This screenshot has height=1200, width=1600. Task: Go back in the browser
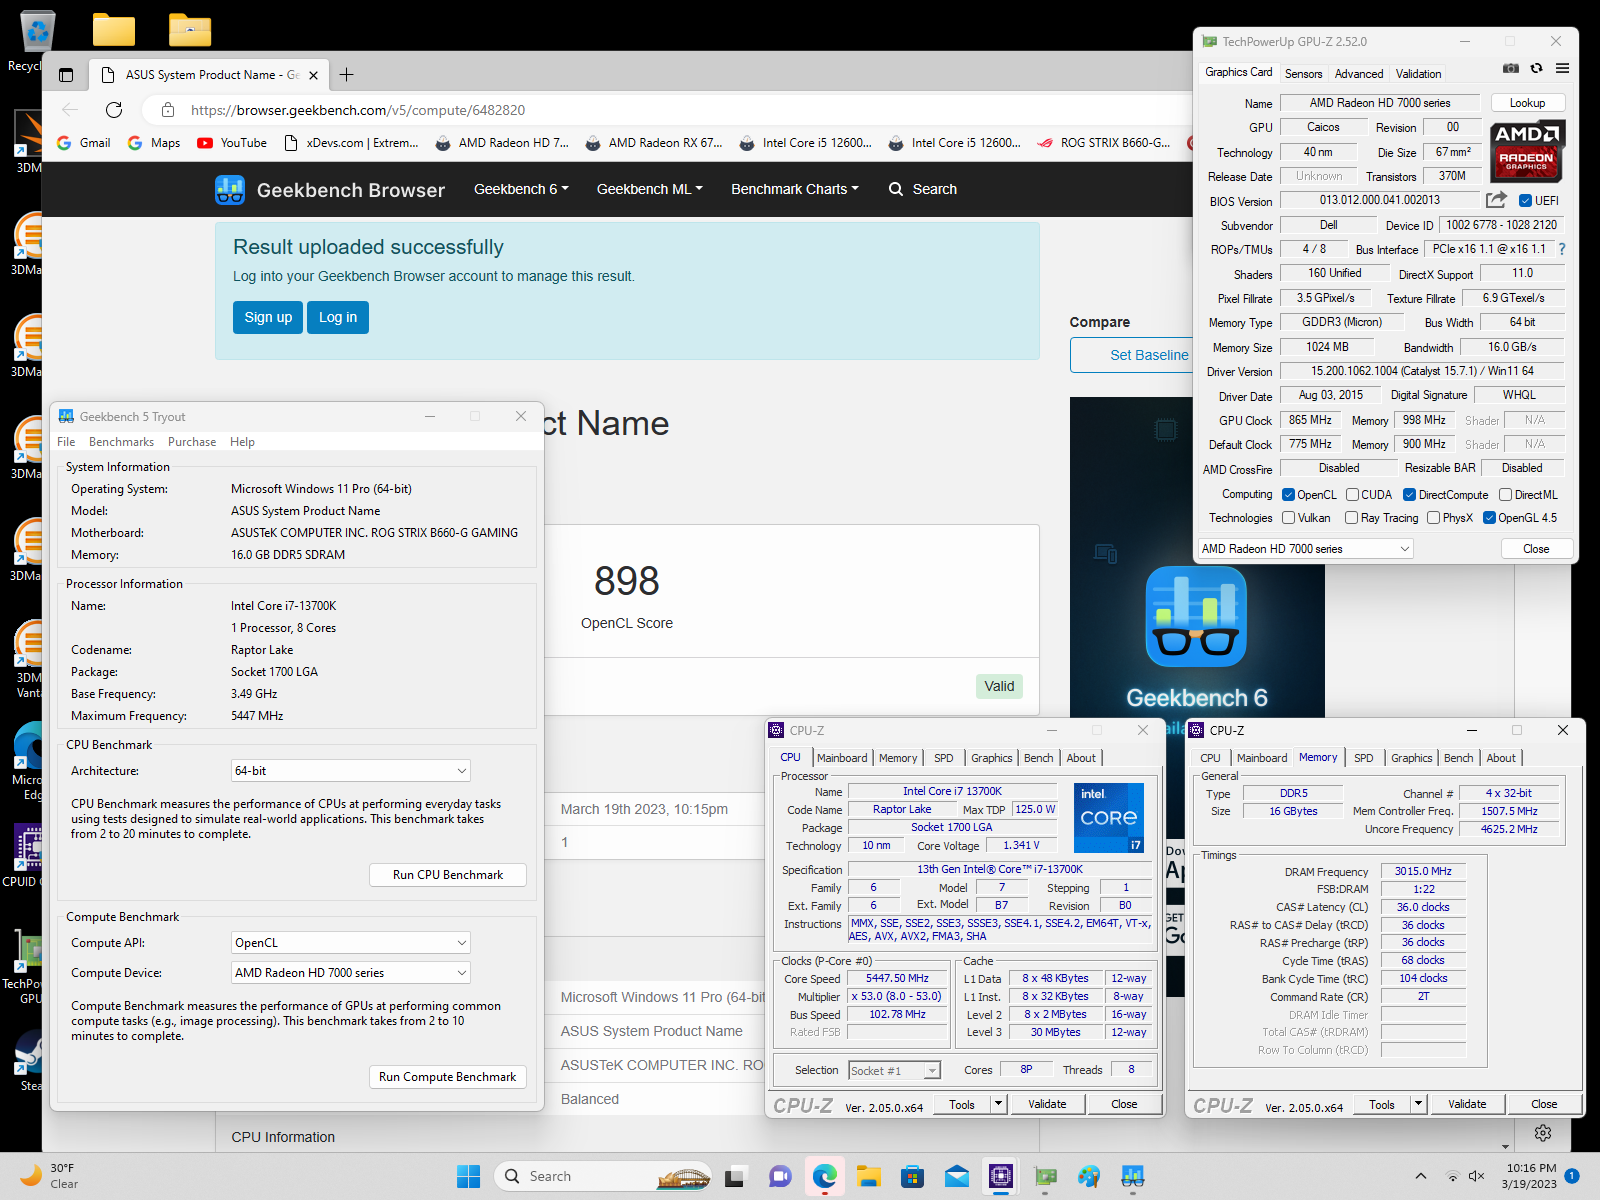tap(70, 110)
